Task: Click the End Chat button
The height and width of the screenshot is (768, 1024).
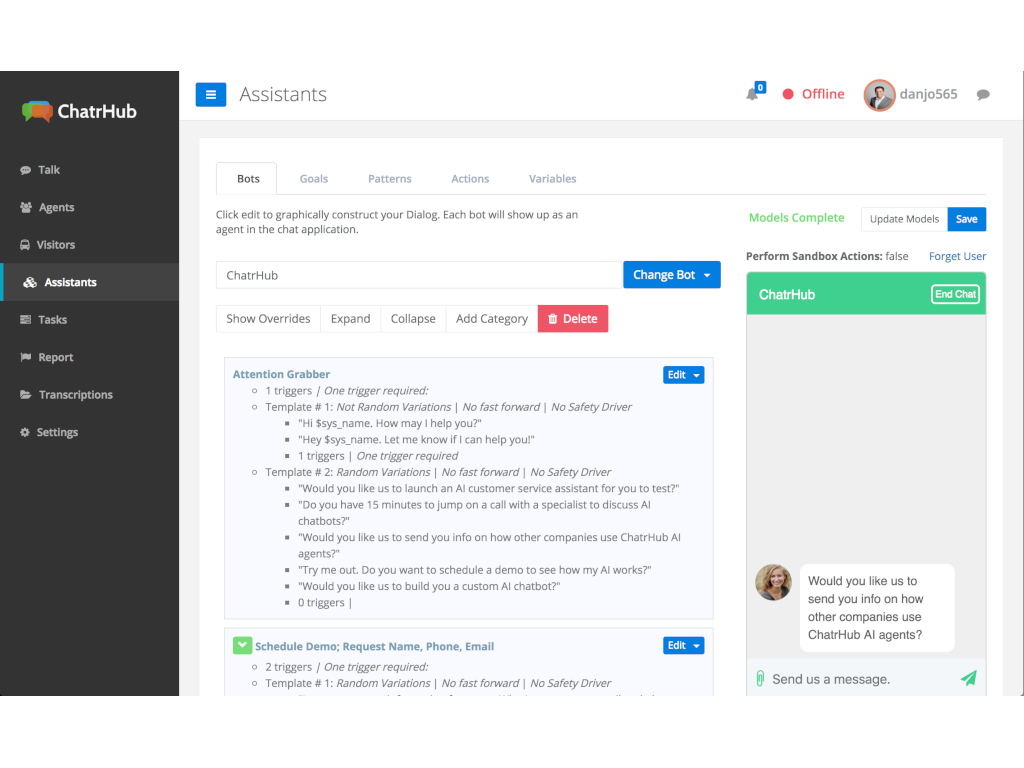Action: pyautogui.click(x=955, y=294)
